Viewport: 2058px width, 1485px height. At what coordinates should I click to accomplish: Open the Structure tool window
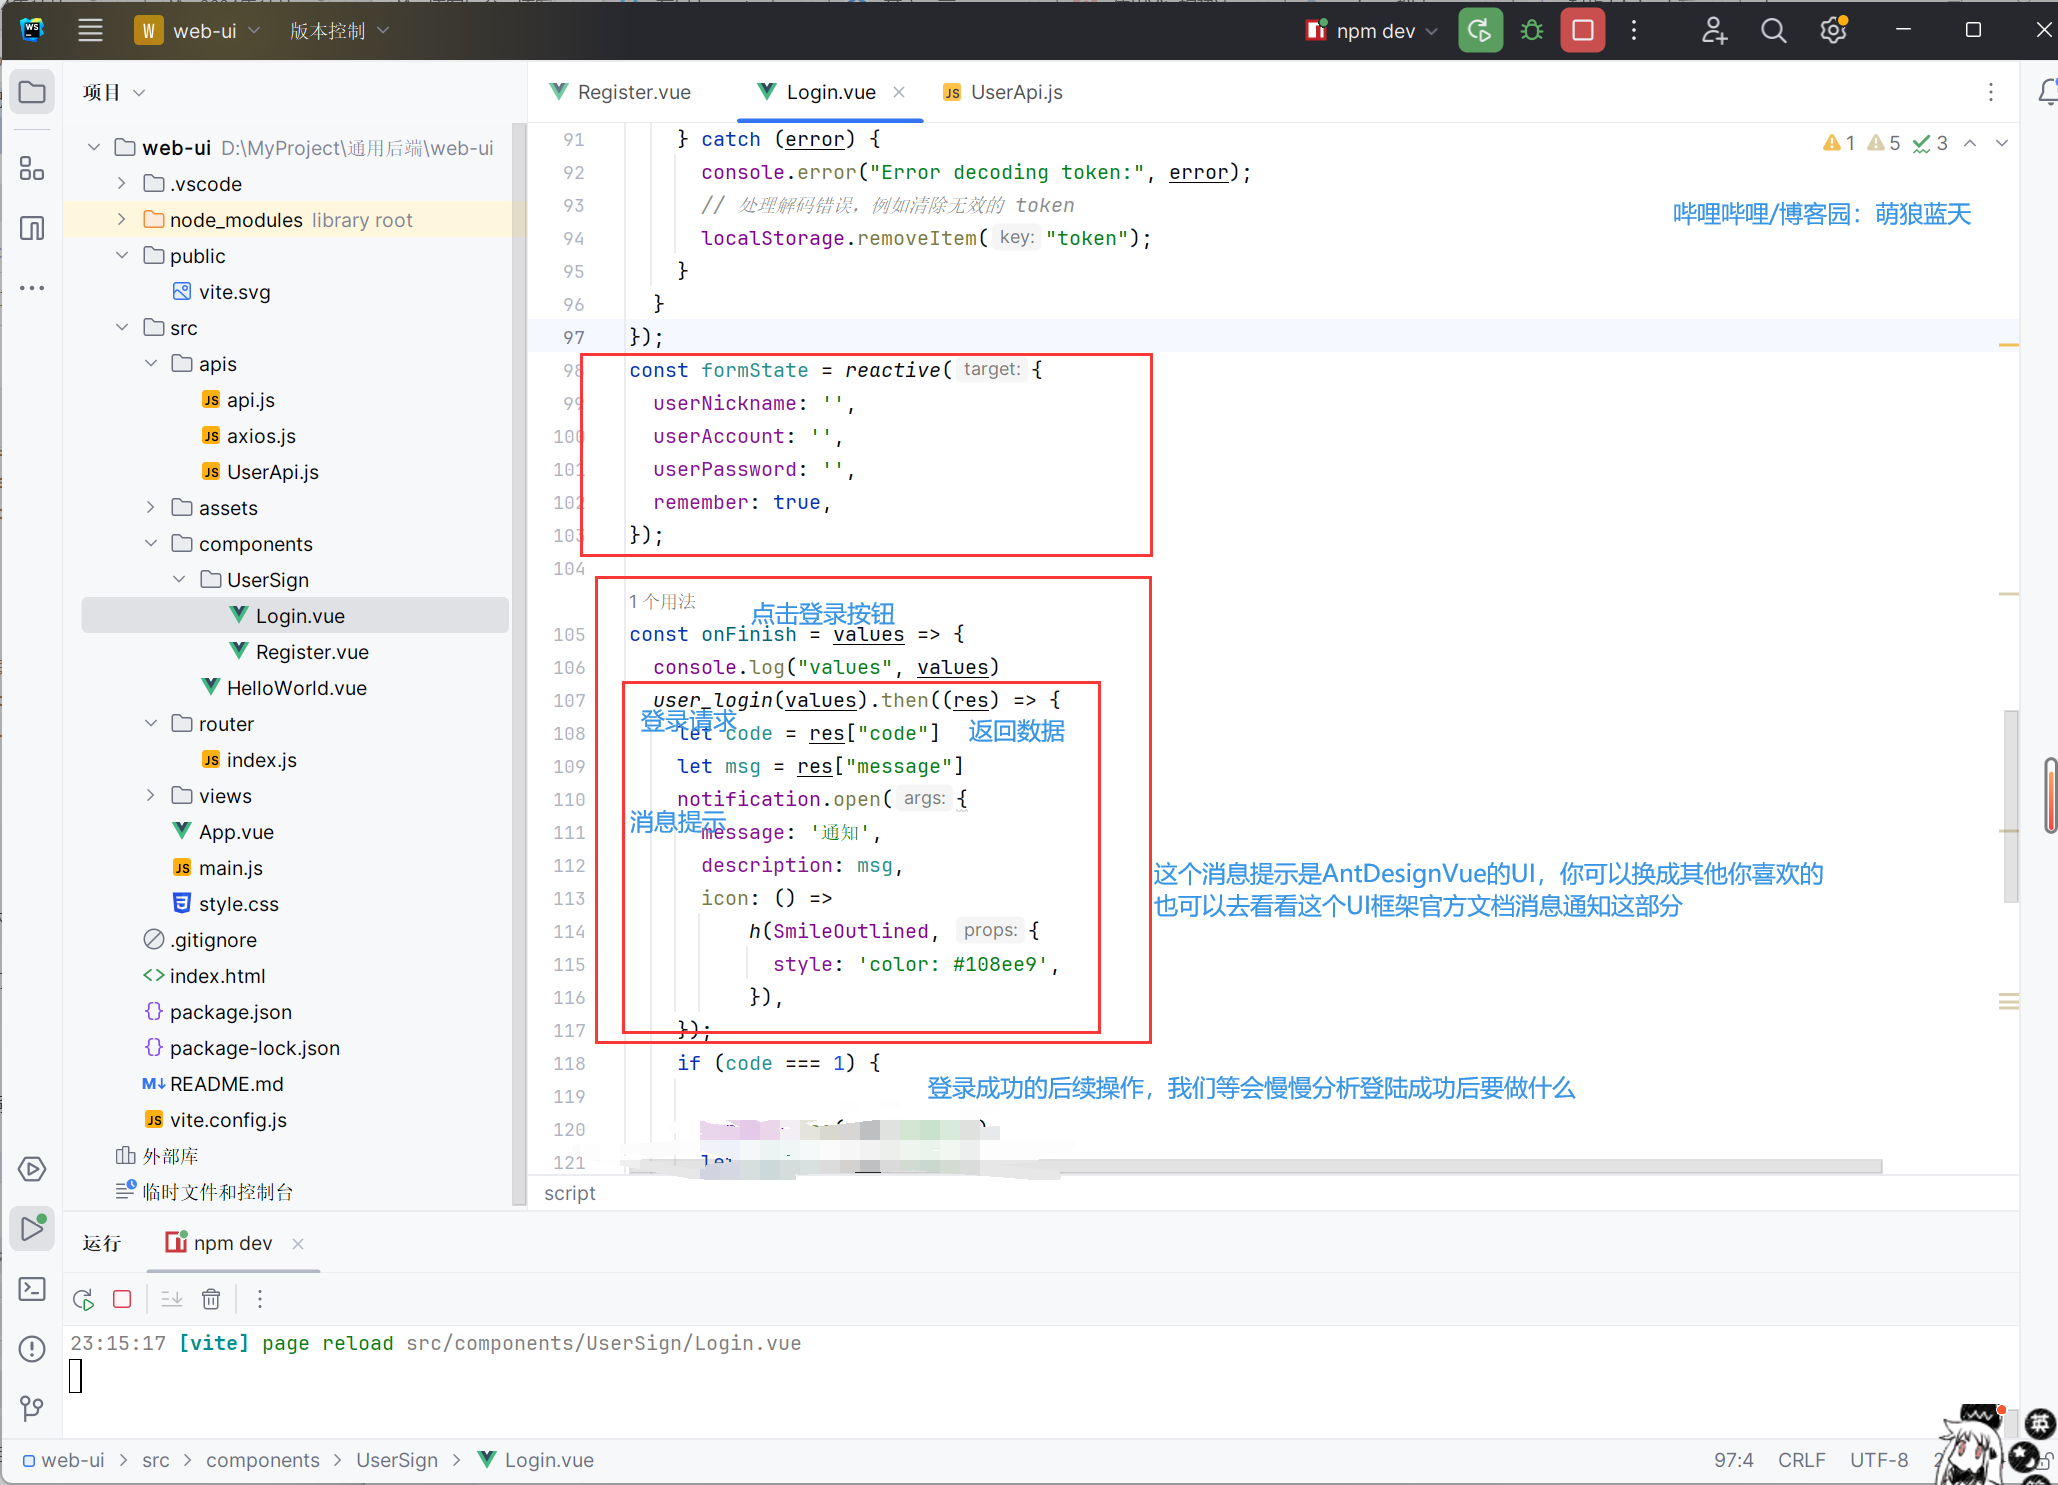click(32, 168)
